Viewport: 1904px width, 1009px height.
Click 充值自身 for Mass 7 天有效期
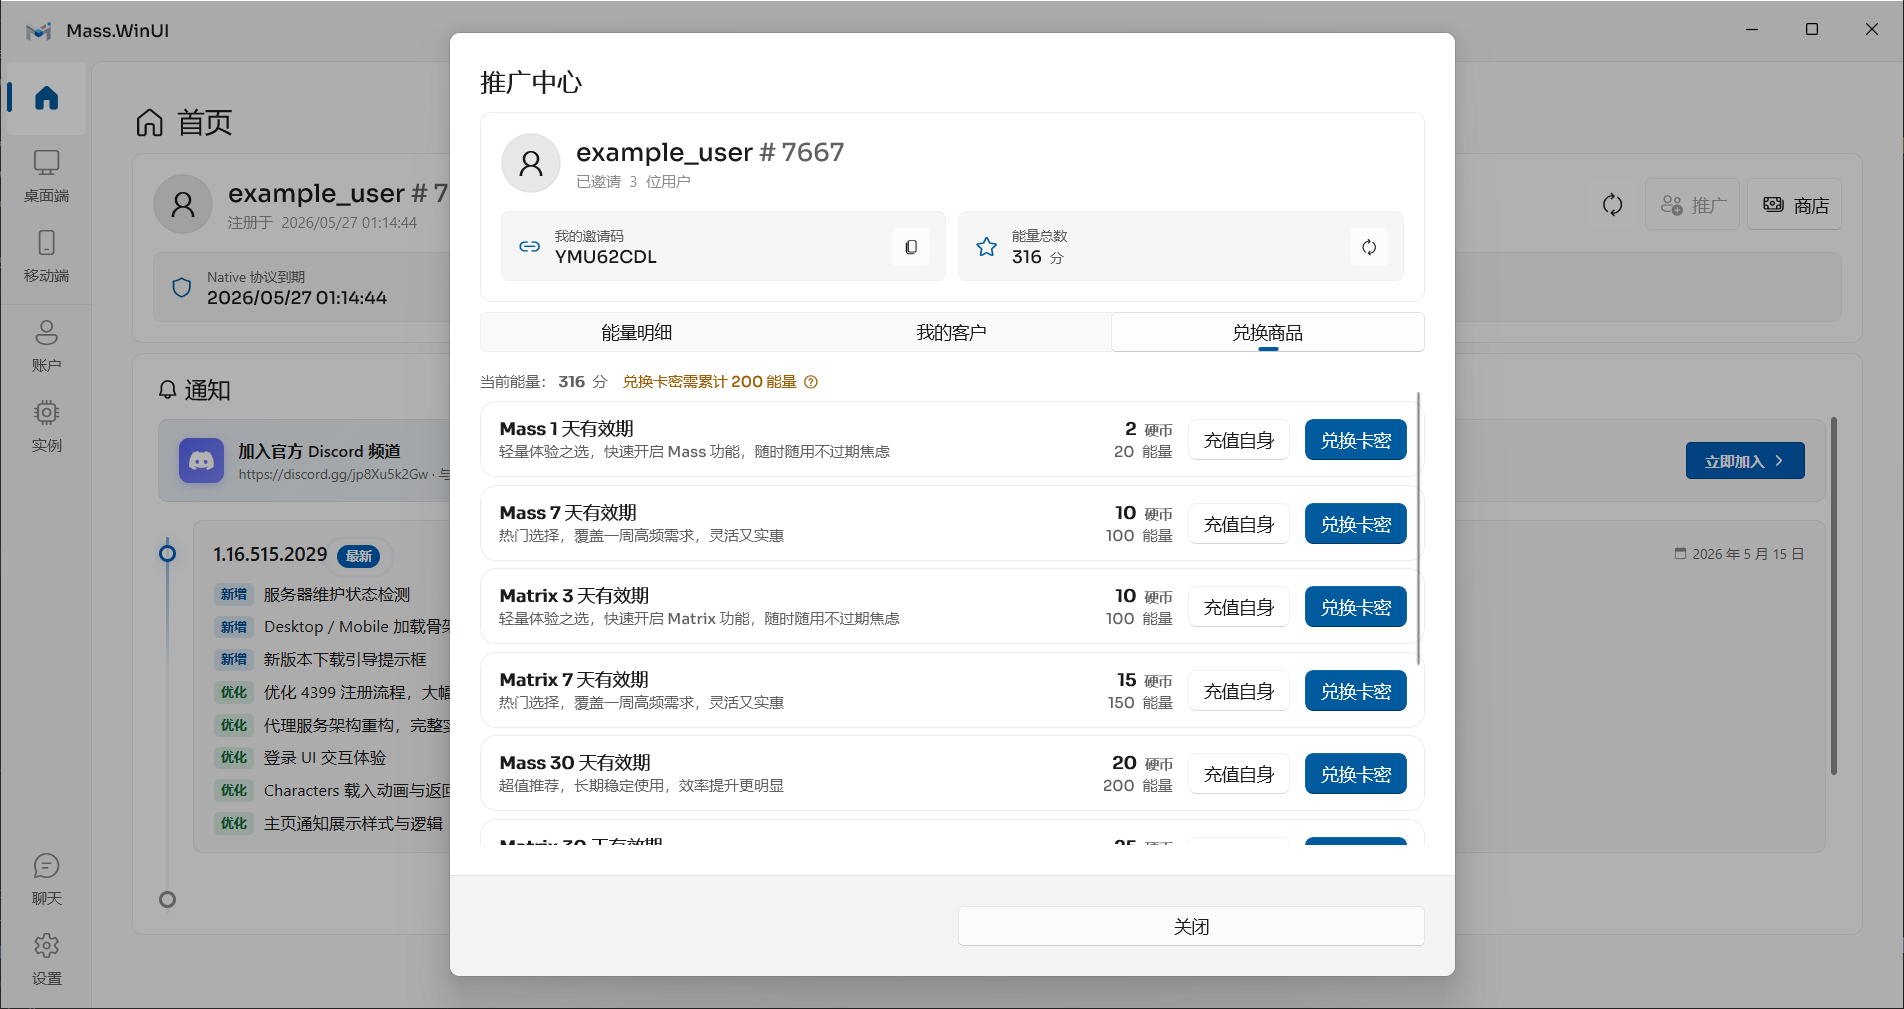[x=1239, y=524]
